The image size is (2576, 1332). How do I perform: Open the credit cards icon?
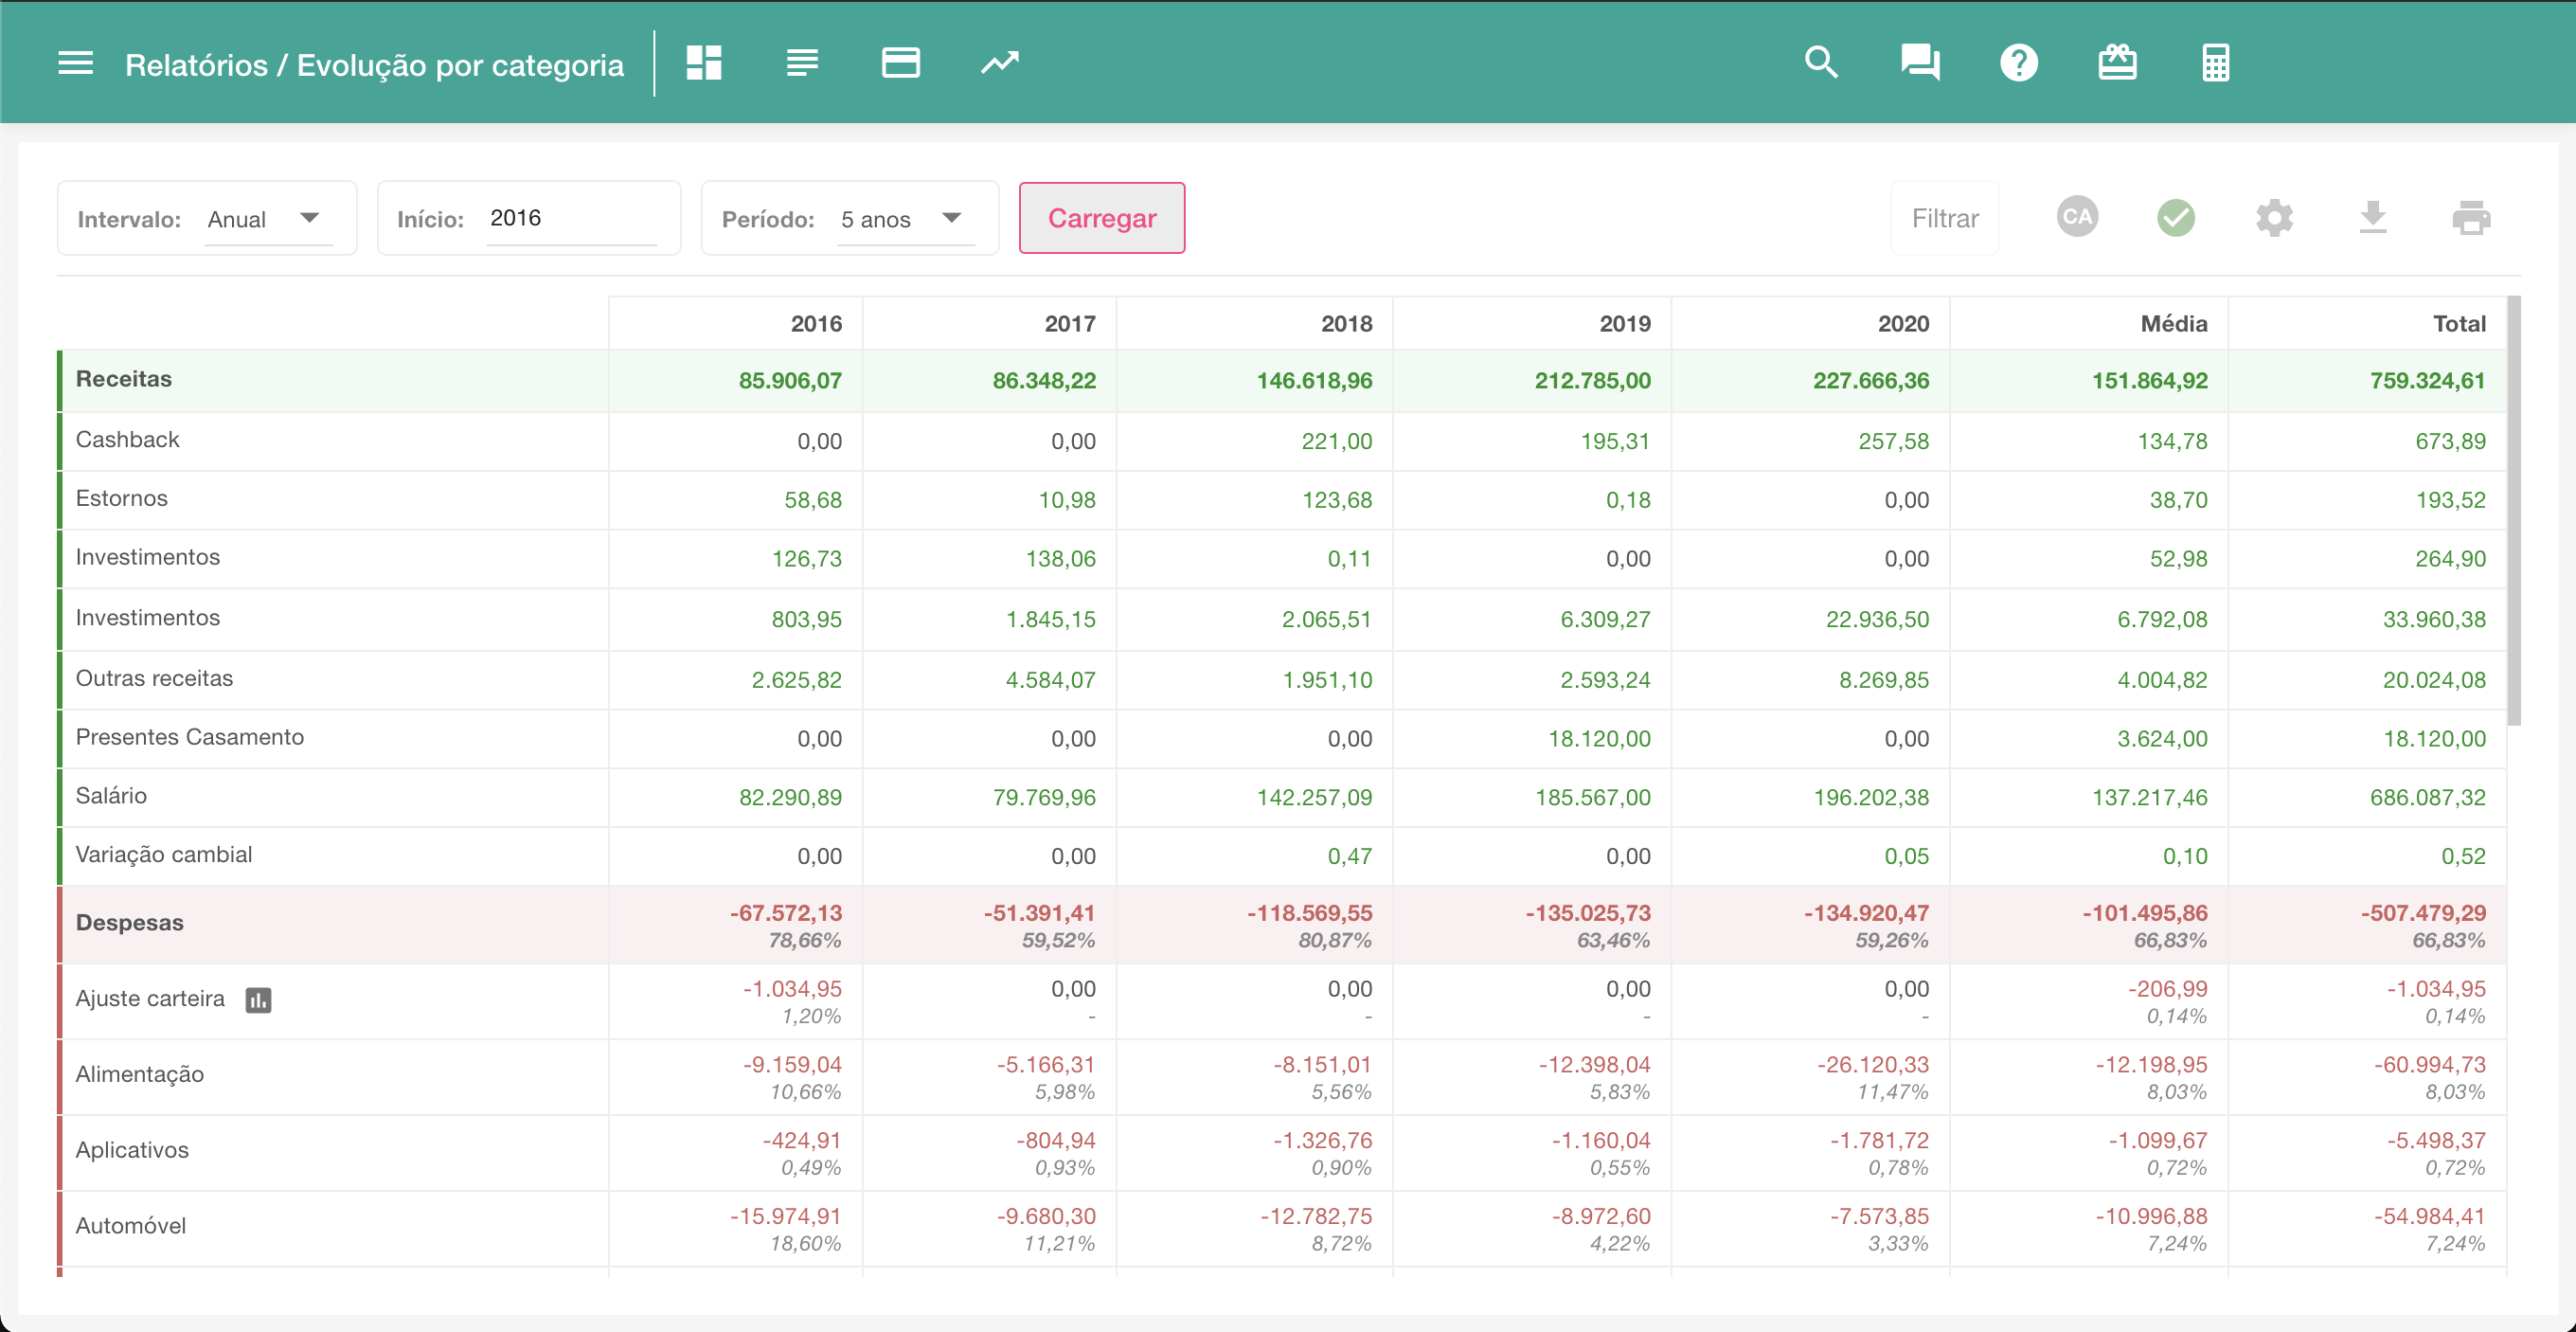point(900,63)
